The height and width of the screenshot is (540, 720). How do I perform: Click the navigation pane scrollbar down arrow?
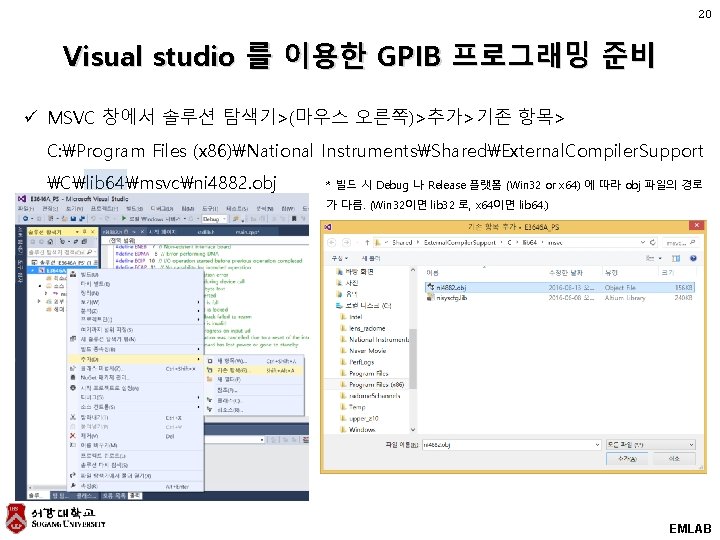point(412,430)
